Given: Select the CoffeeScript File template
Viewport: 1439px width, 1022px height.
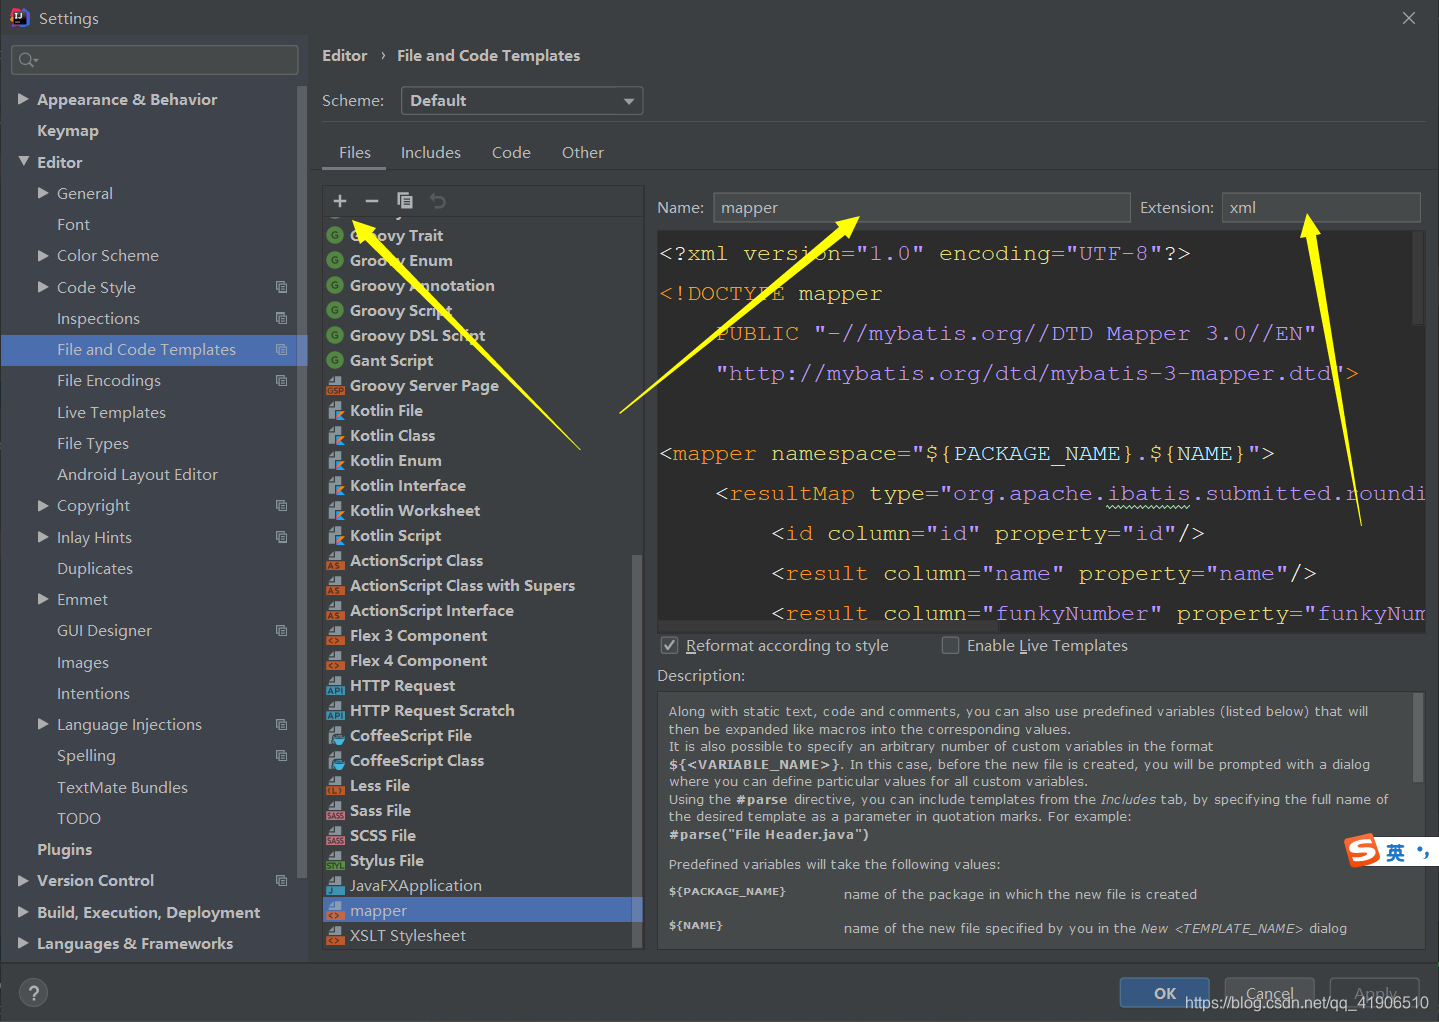Looking at the screenshot, I should click(x=411, y=735).
